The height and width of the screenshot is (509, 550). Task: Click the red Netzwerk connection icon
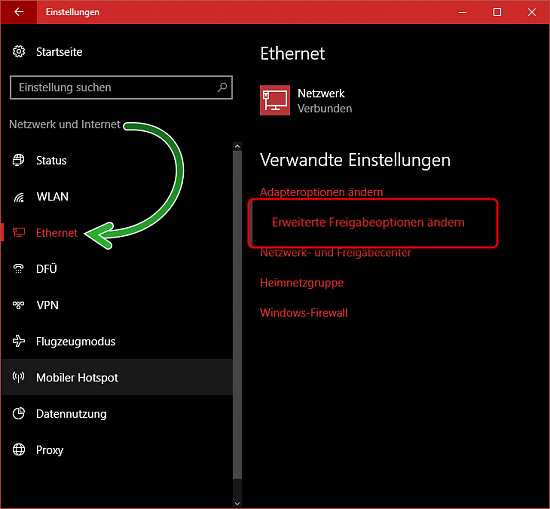(275, 100)
